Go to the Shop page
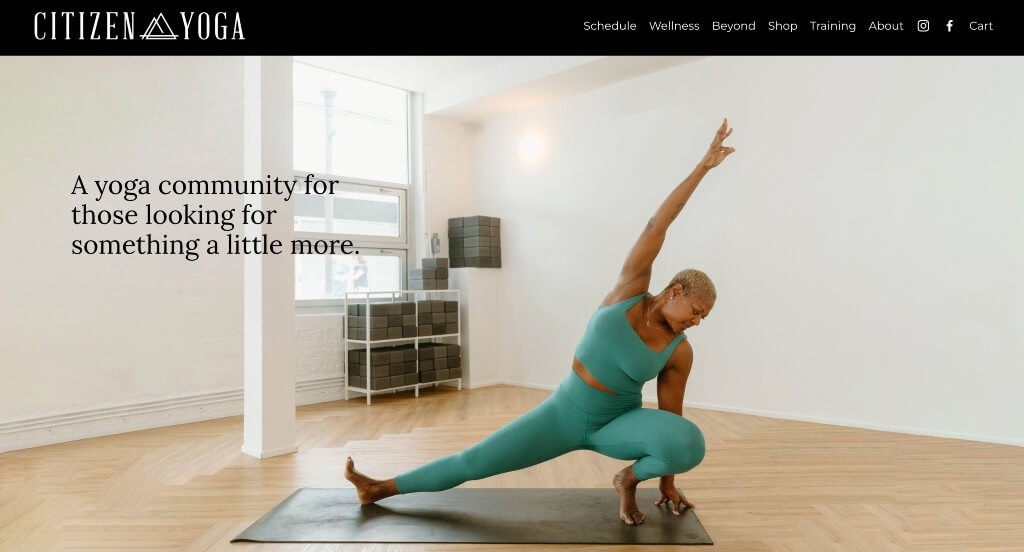 (782, 26)
